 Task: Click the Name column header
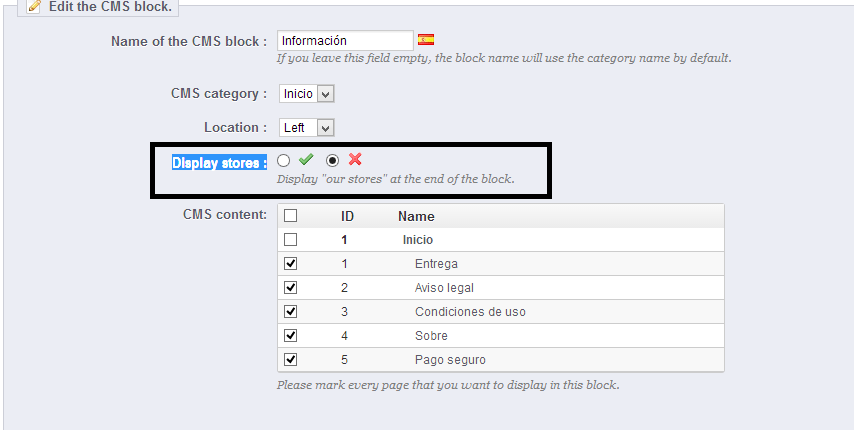coord(416,216)
